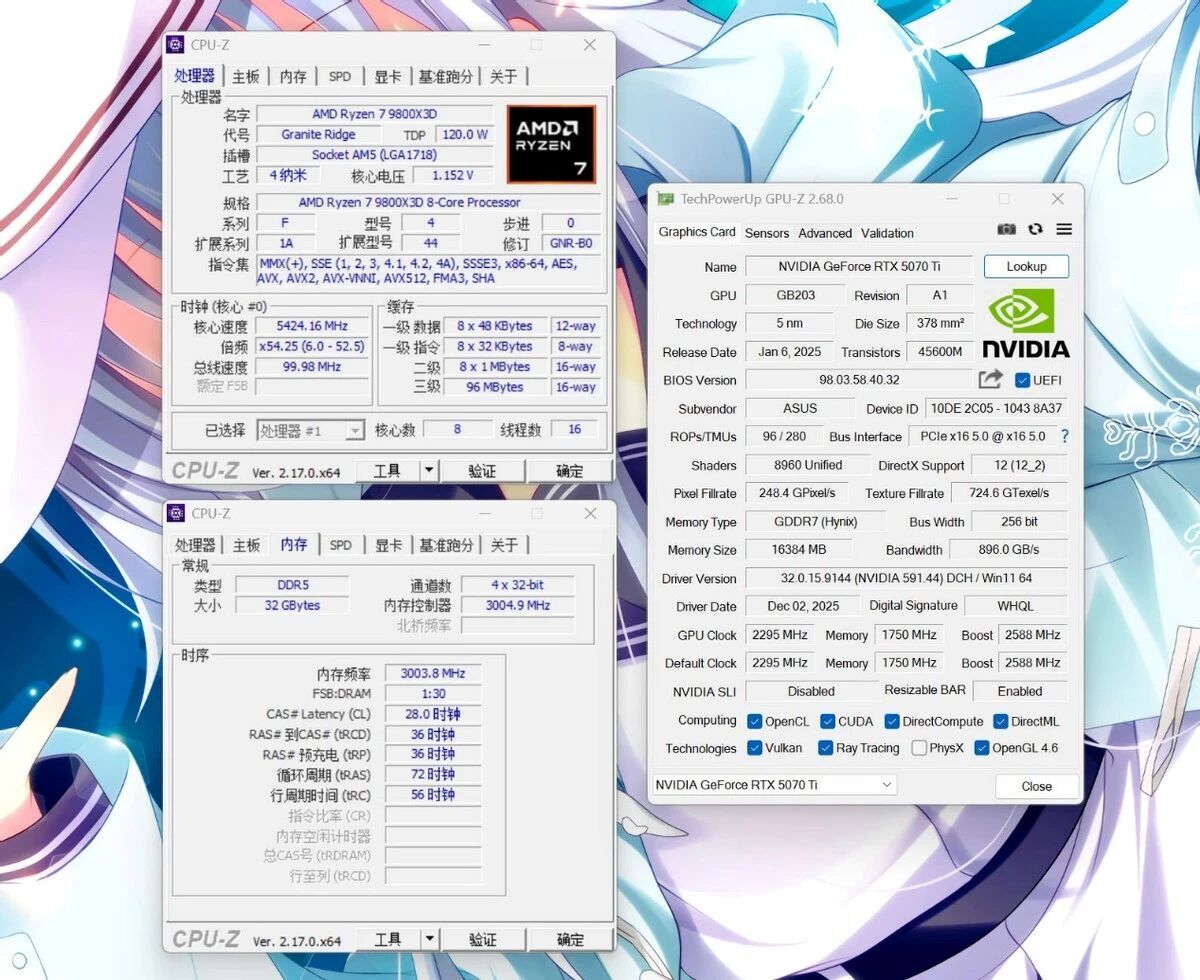Open the 主板 tab in top CPU-Z window
The width and height of the screenshot is (1200, 980).
[246, 77]
